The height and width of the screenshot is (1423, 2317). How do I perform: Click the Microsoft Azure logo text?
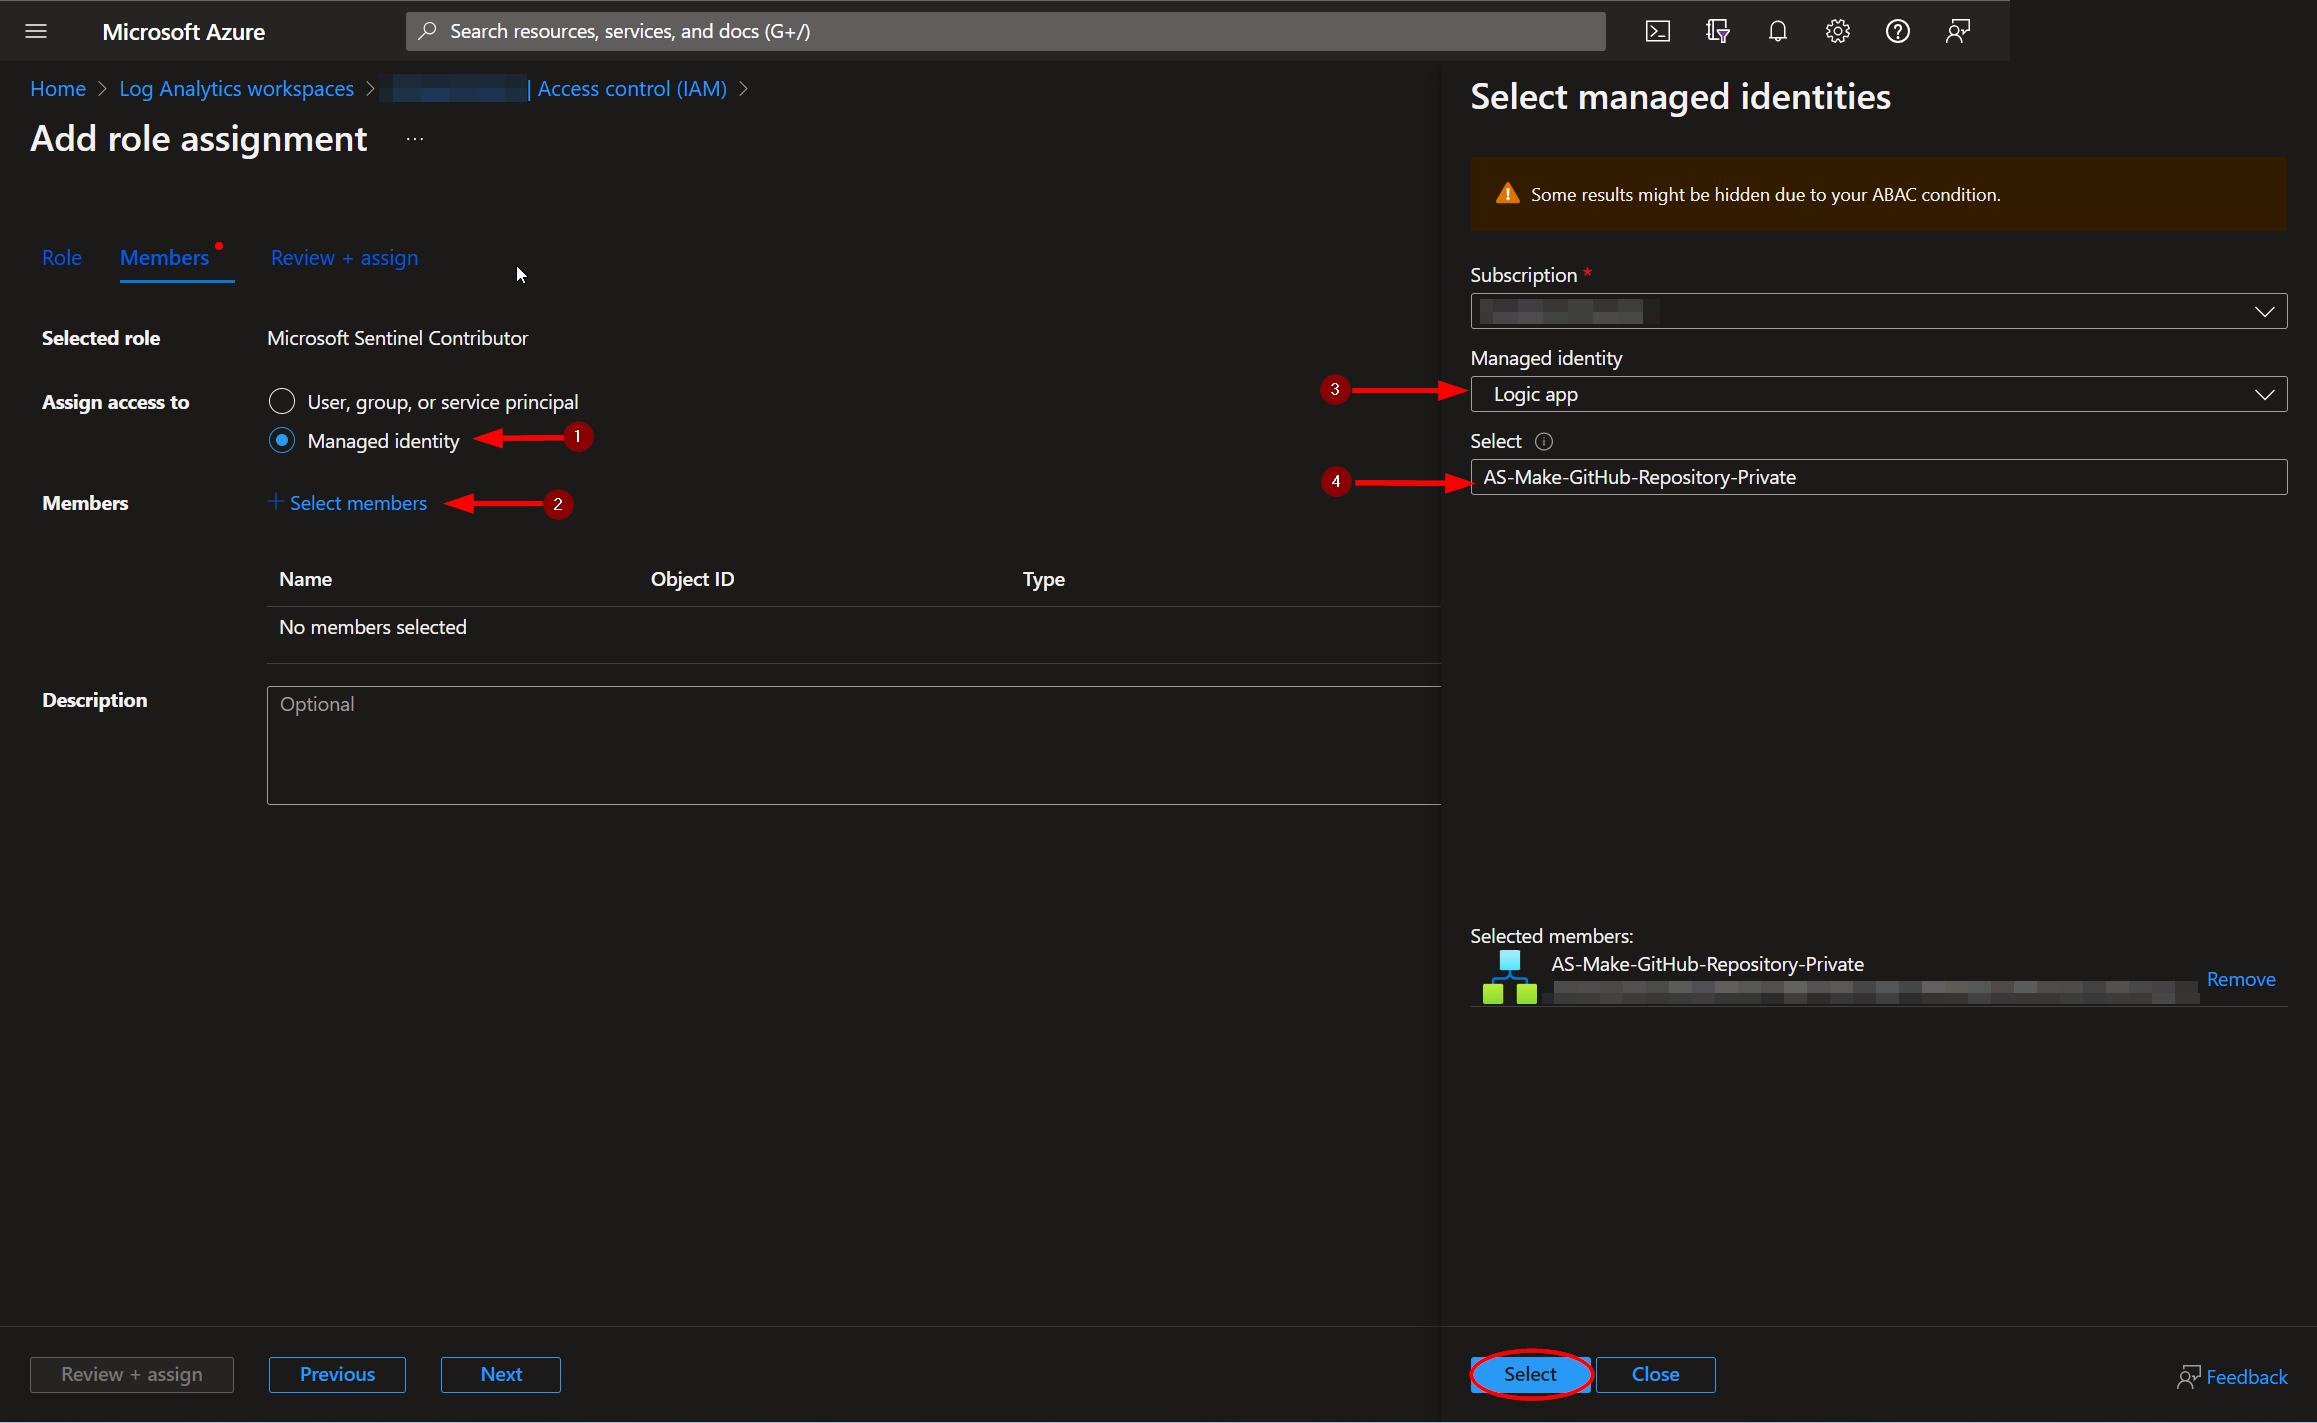click(x=183, y=32)
